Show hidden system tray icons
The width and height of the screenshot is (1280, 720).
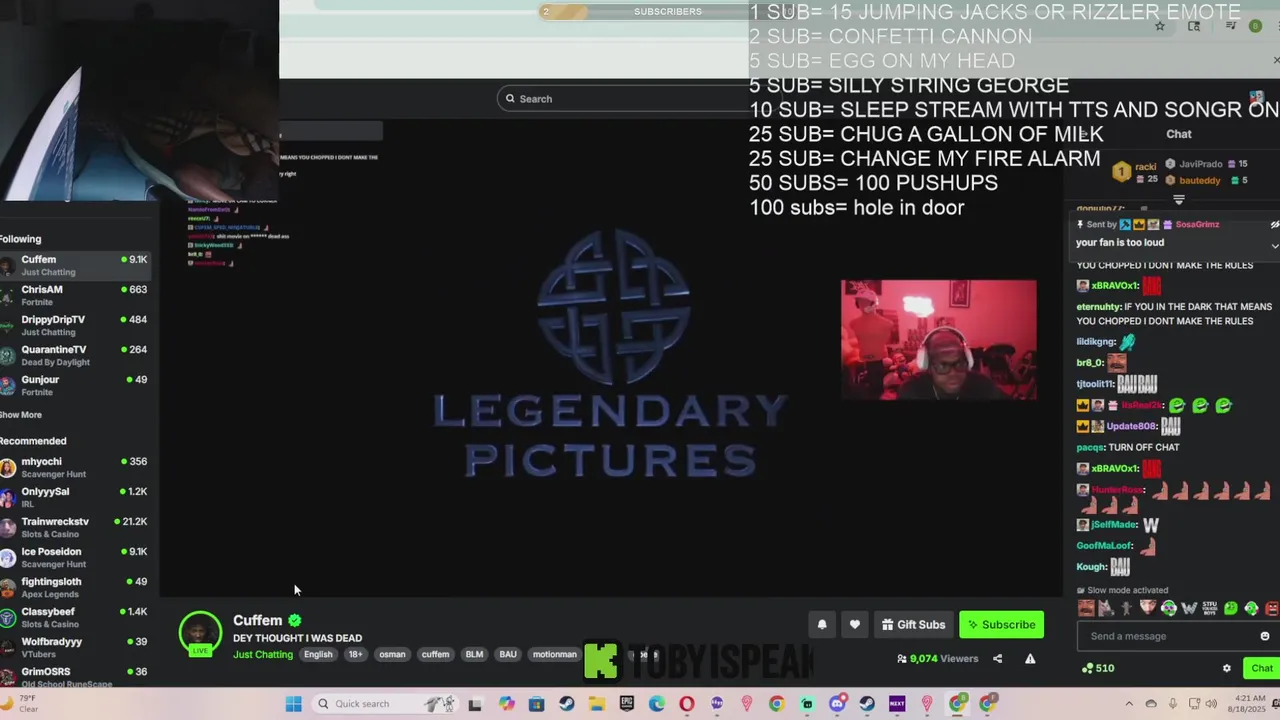tap(1129, 704)
